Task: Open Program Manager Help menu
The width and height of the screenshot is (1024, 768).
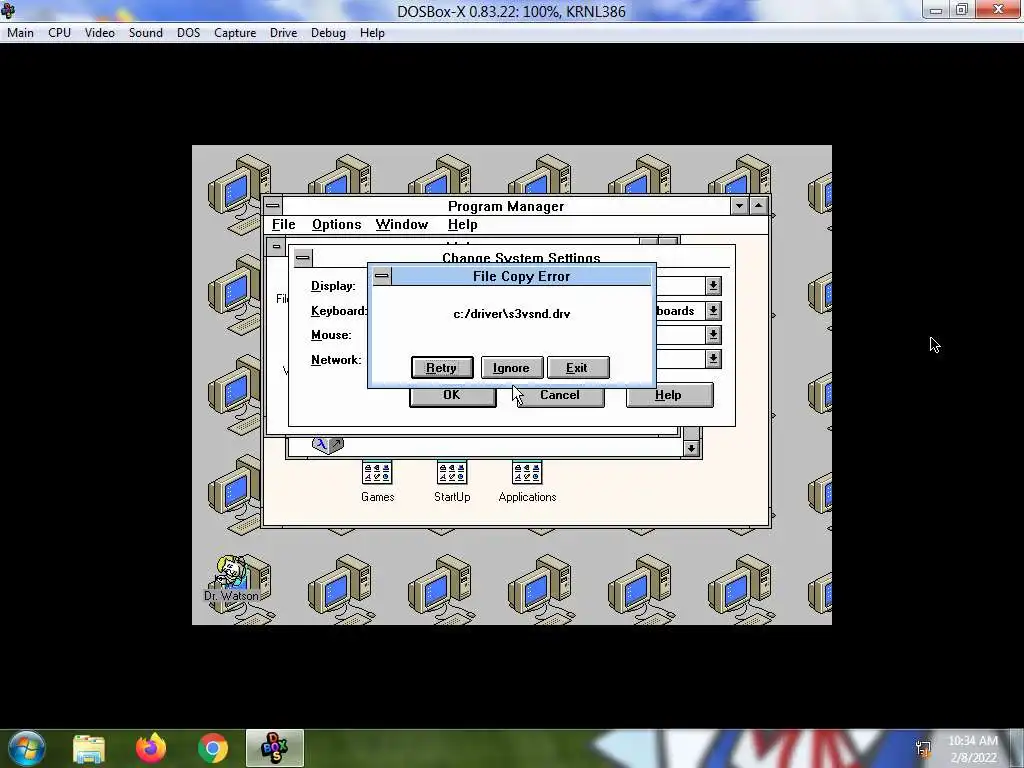Action: point(462,225)
